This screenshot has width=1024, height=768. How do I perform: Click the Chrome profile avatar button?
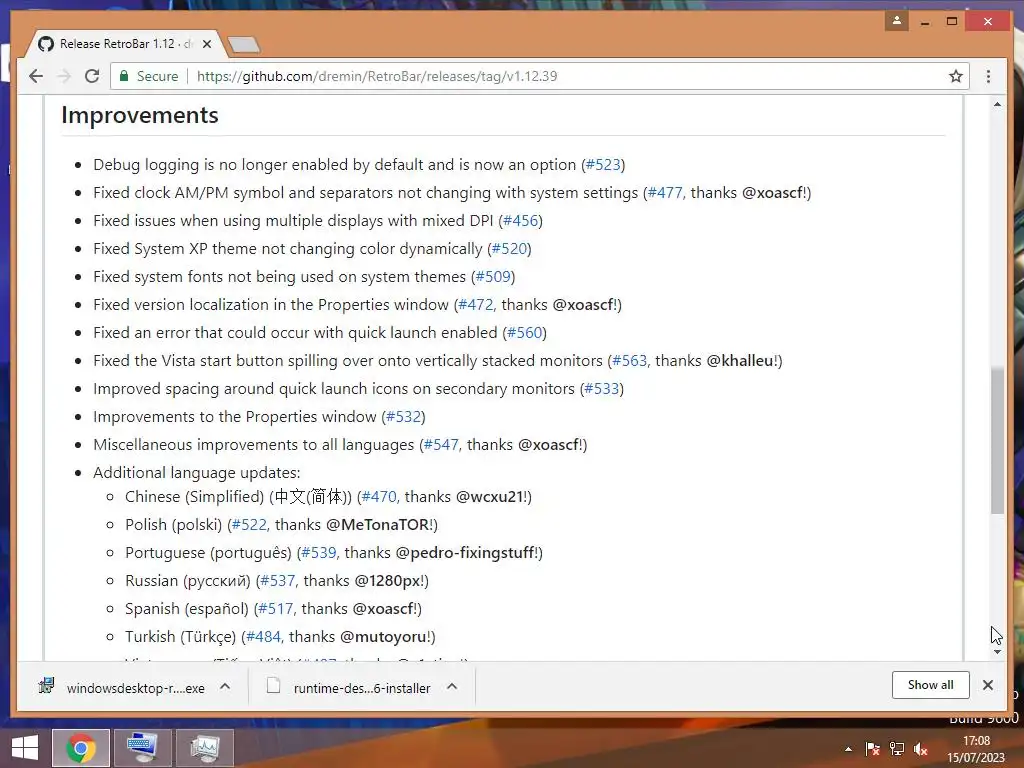point(897,21)
